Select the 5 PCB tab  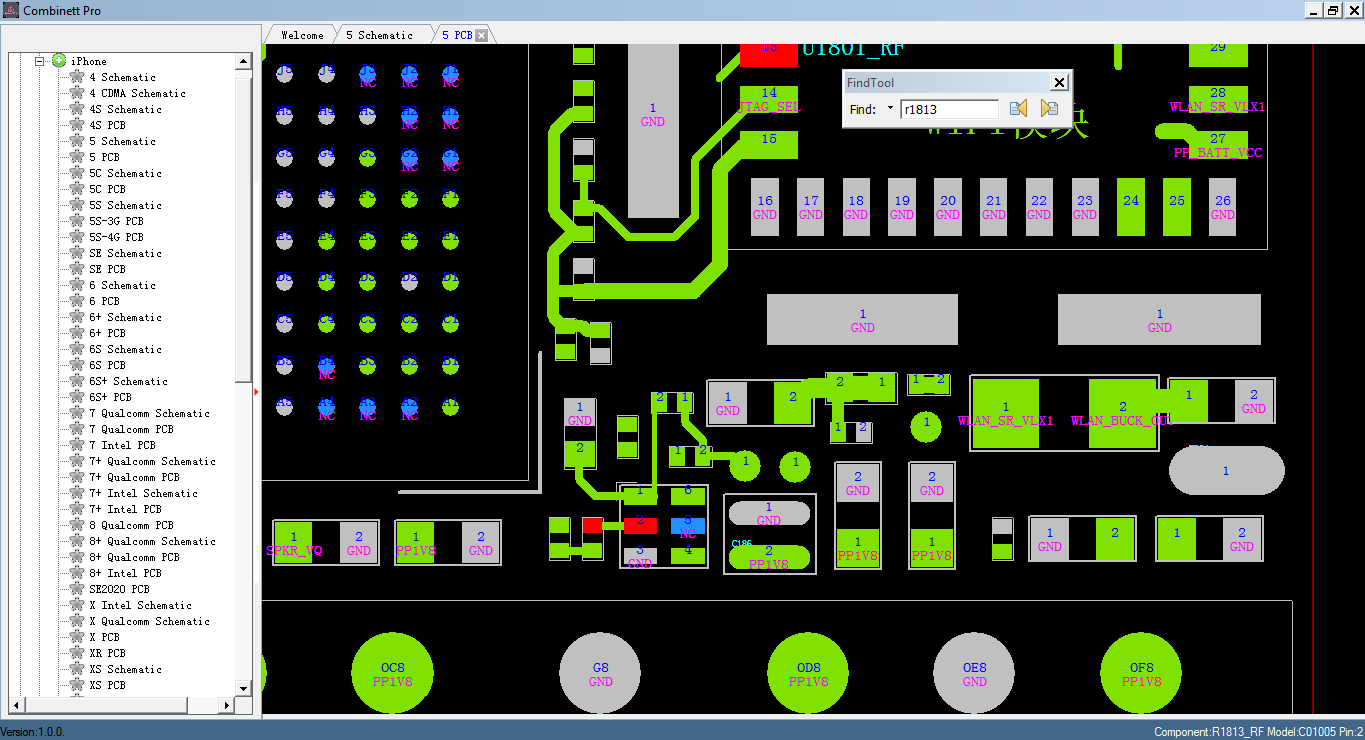click(x=457, y=35)
